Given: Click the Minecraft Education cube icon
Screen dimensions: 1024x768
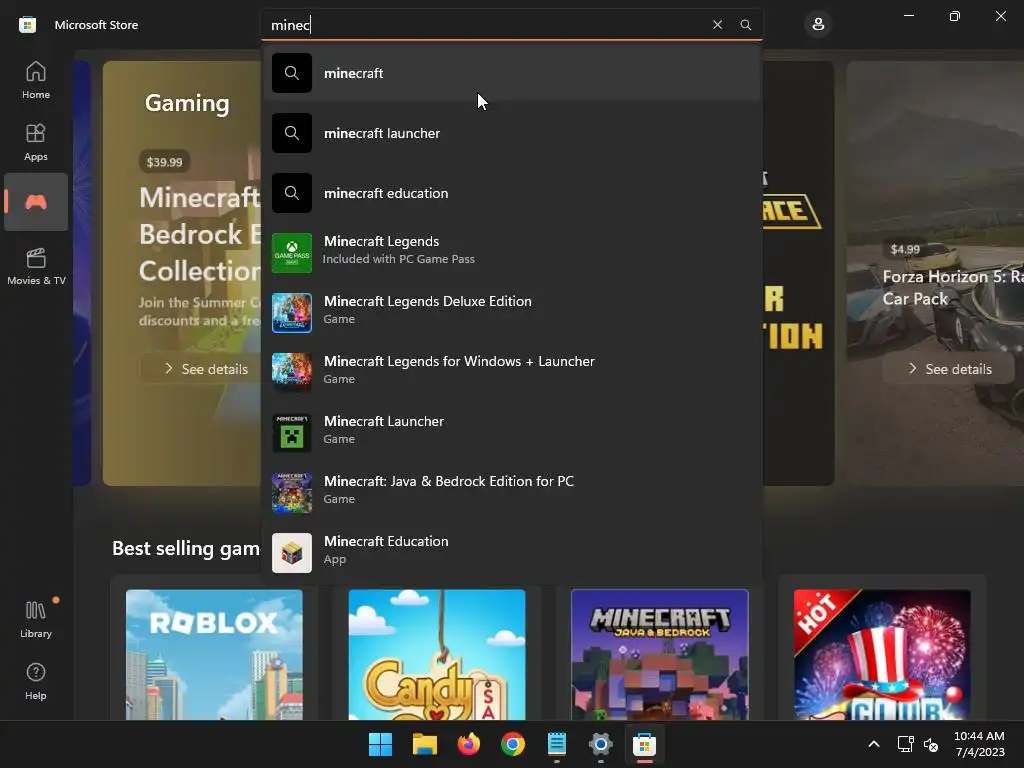Looking at the screenshot, I should 292,552.
